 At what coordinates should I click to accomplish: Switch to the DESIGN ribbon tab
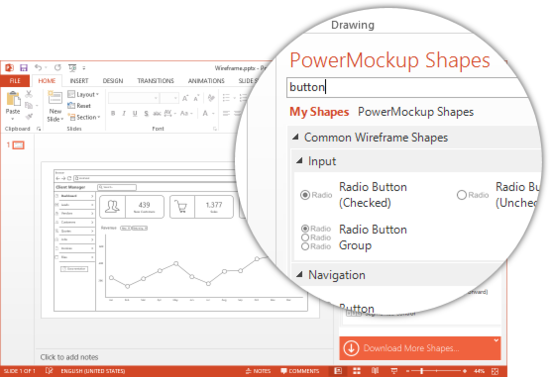pyautogui.click(x=113, y=81)
